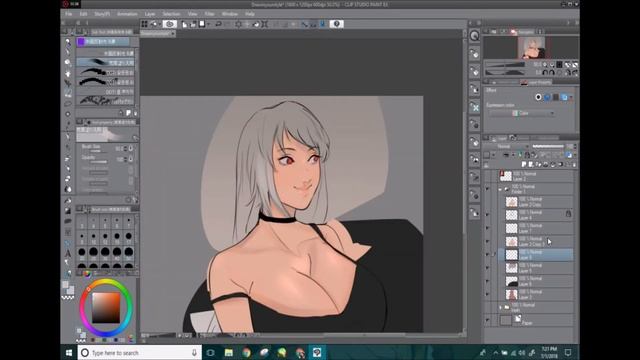Hide Layer 9 with its eye icon
This screenshot has width=640, height=360.
(487, 268)
